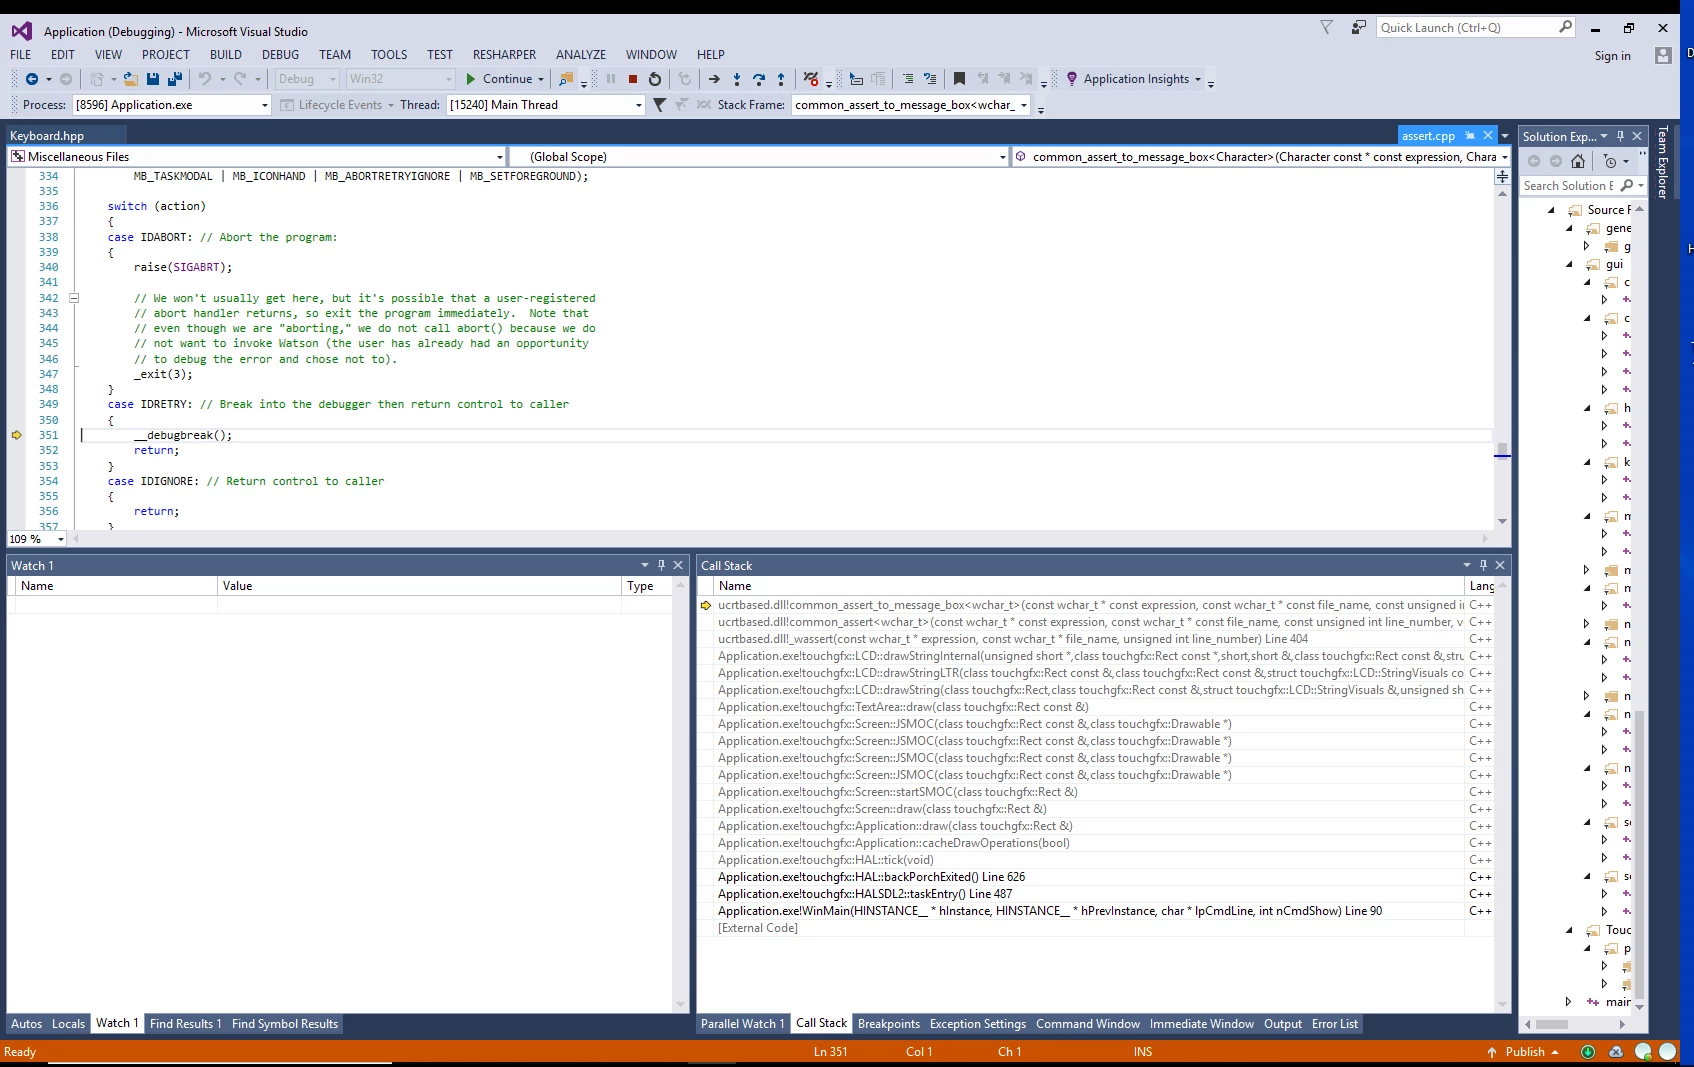The height and width of the screenshot is (1067, 1694).
Task: Click Show Next Statement arrow icon
Action: pyautogui.click(x=714, y=79)
